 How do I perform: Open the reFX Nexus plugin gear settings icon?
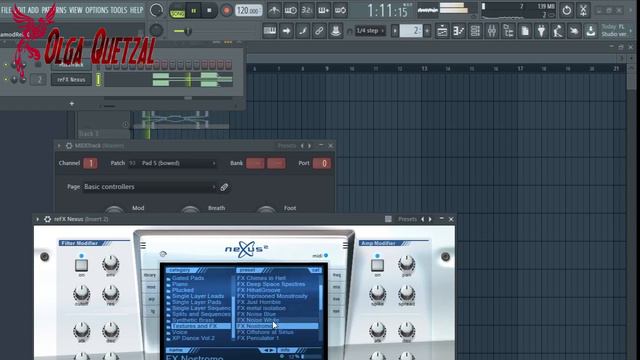point(47,219)
